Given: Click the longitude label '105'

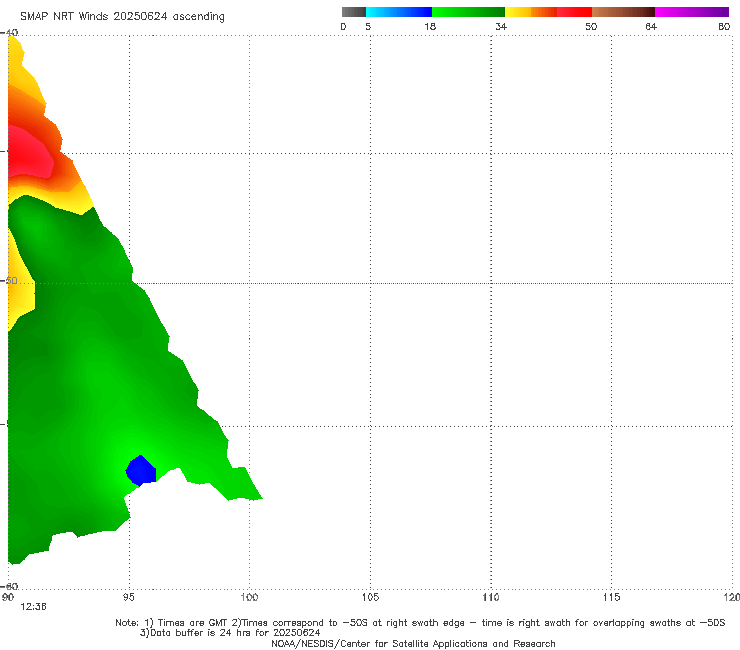Looking at the screenshot, I should [x=370, y=598].
